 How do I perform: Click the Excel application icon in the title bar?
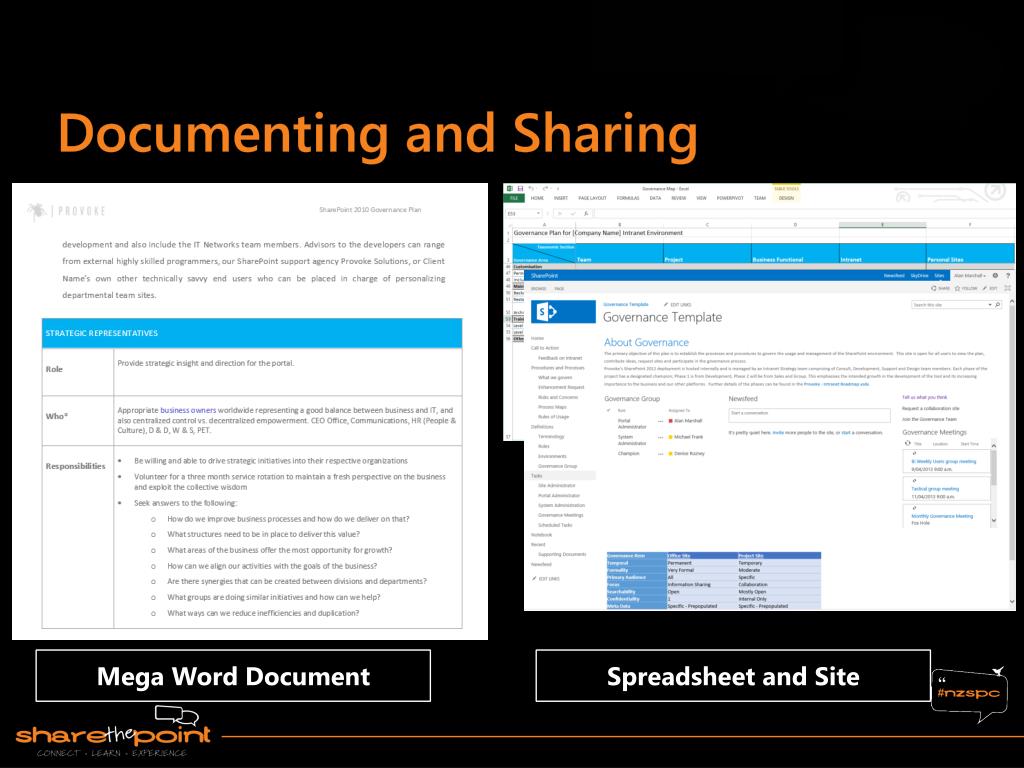point(510,189)
